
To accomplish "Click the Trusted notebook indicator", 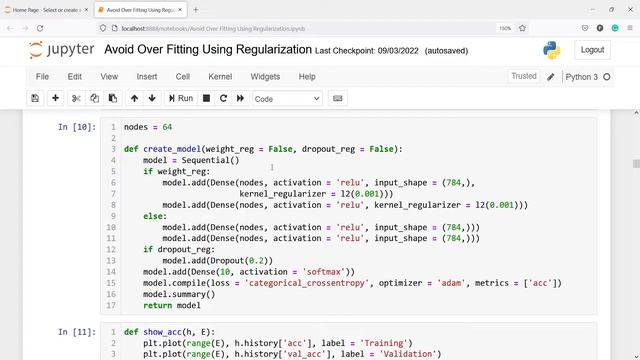I will [x=524, y=76].
